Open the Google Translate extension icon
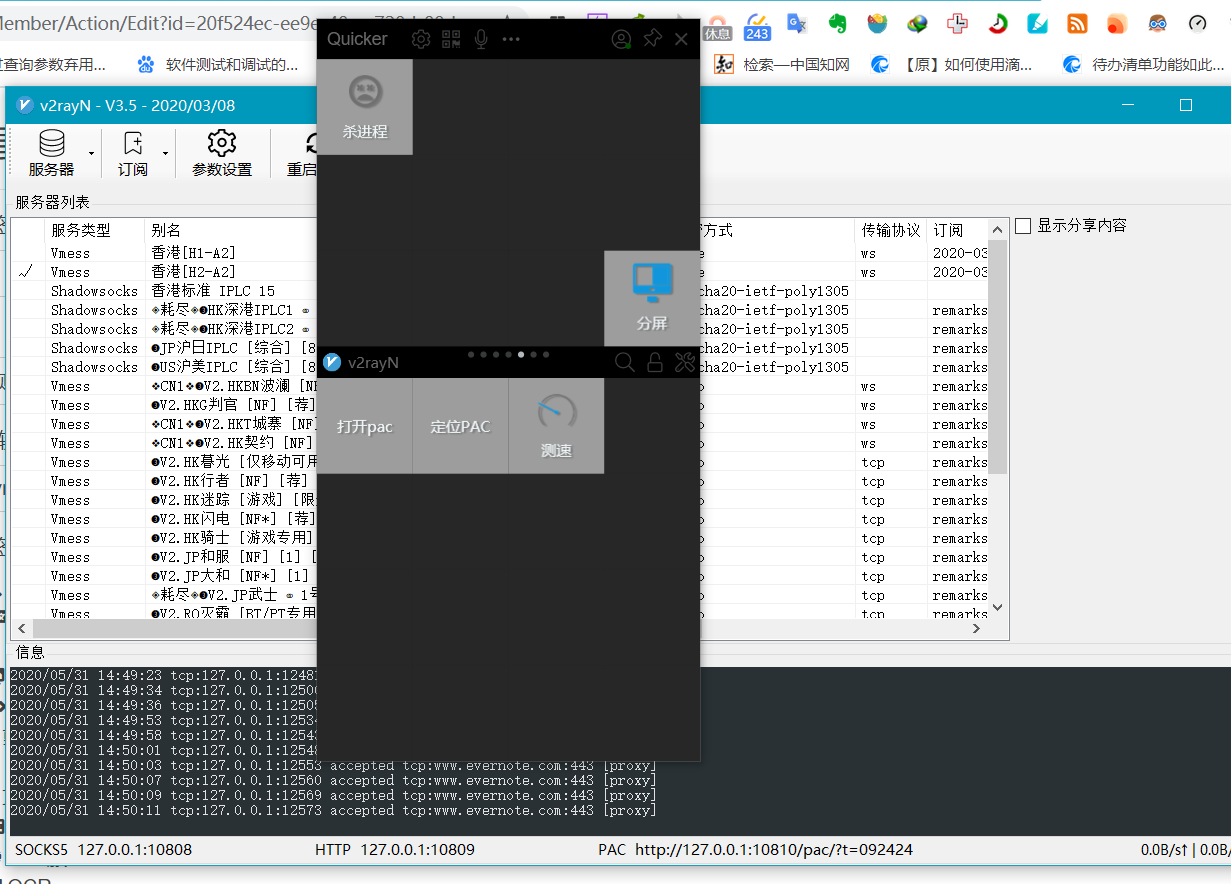 pos(796,23)
